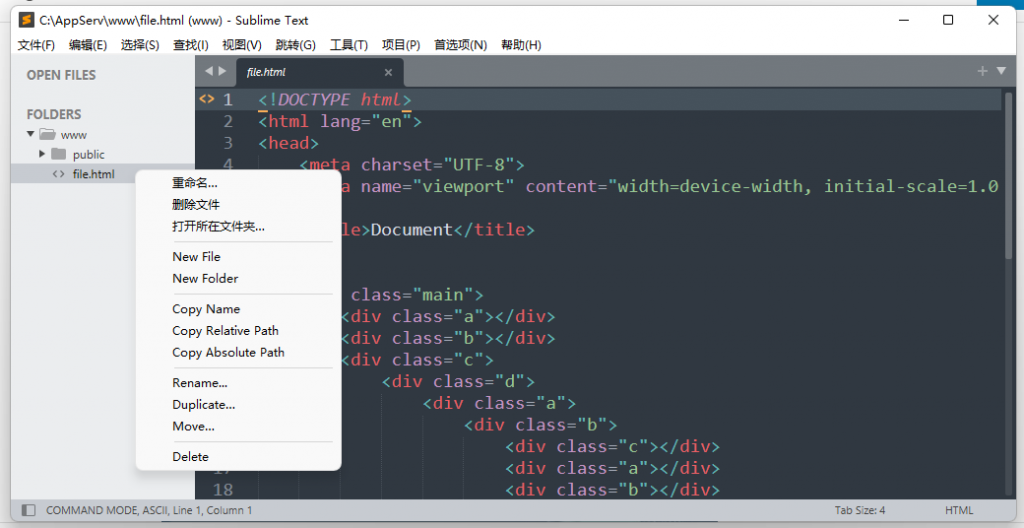
Task: Click the Sublime Text logo icon in title bar
Action: 26,20
